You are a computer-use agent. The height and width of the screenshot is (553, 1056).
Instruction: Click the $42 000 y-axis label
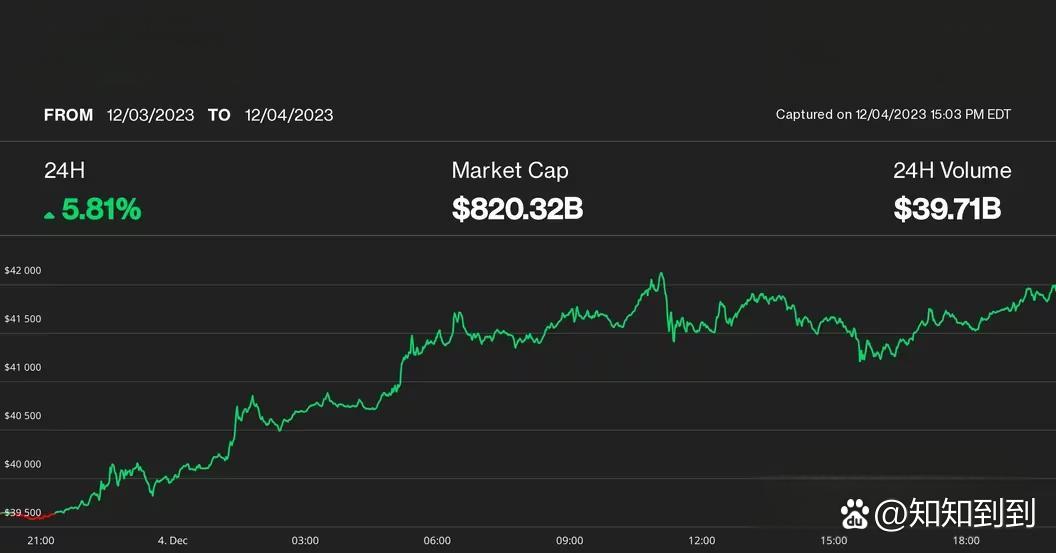pyautogui.click(x=23, y=271)
